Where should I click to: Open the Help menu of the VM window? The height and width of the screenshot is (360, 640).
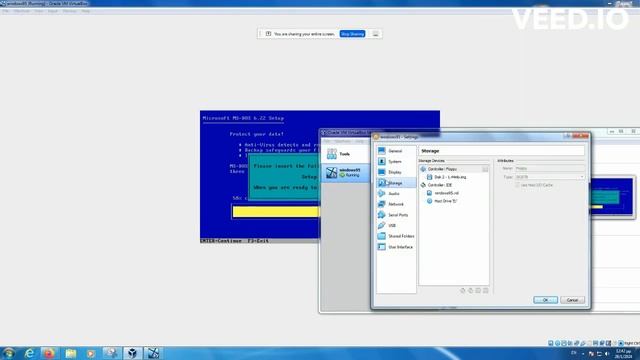85,11
